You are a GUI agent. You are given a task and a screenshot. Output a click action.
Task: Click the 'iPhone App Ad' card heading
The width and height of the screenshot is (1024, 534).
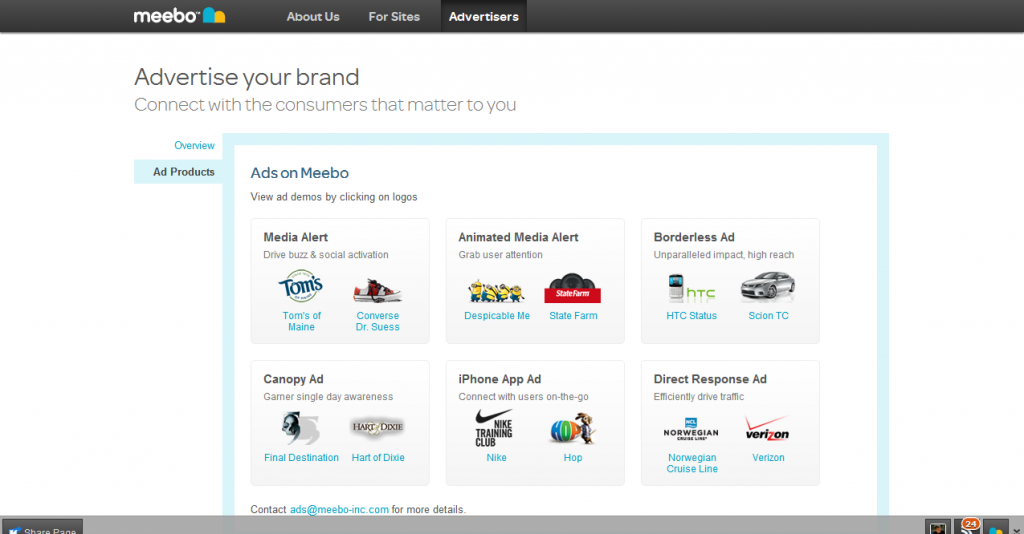(x=500, y=379)
